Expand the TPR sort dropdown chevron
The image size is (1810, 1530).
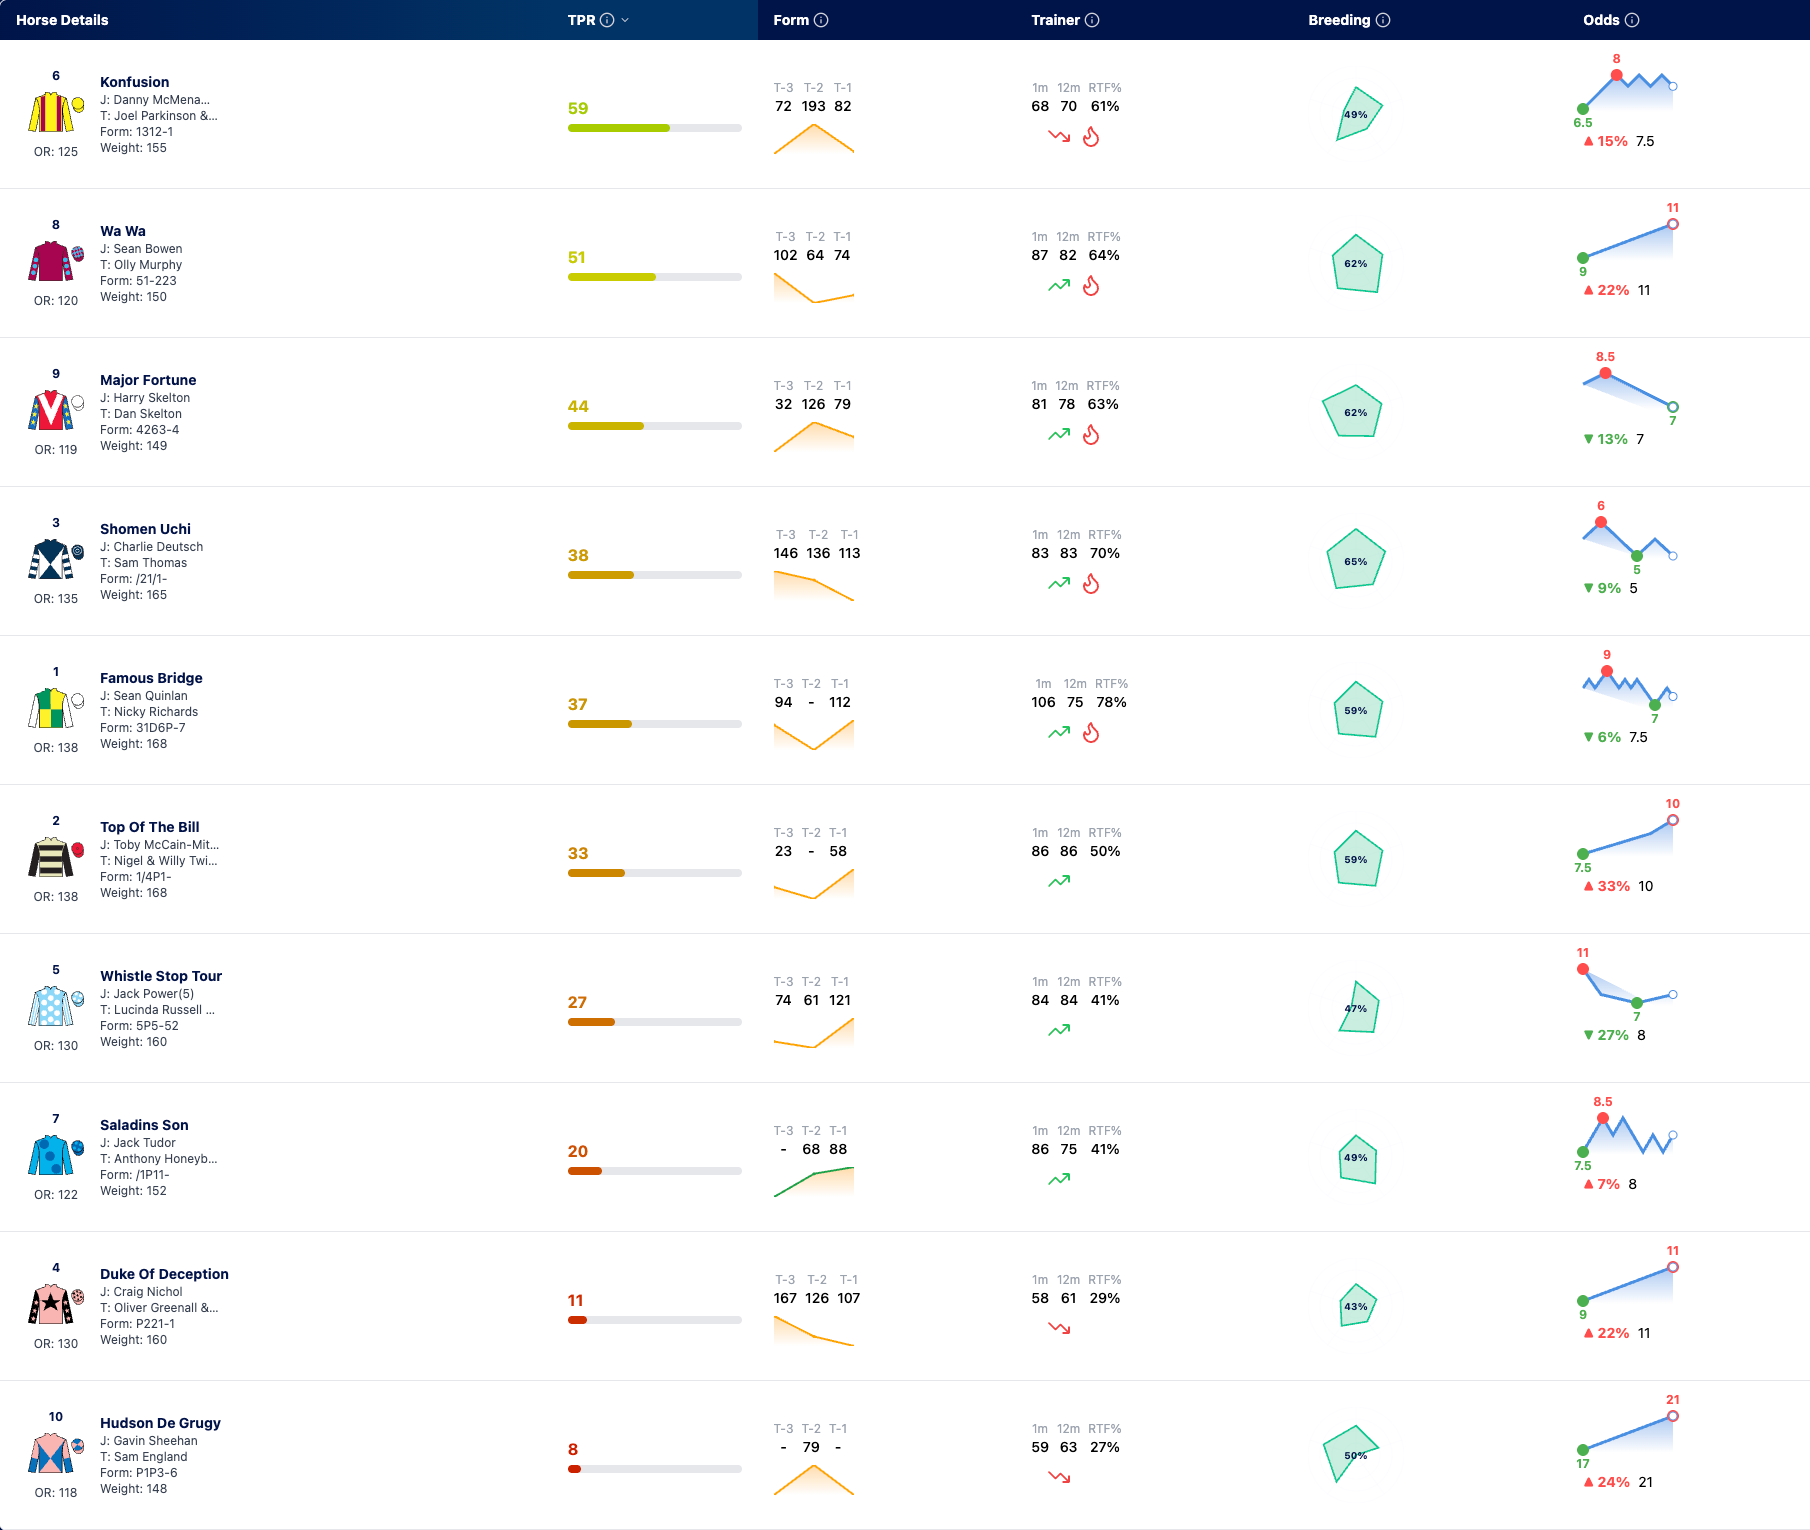pyautogui.click(x=625, y=20)
